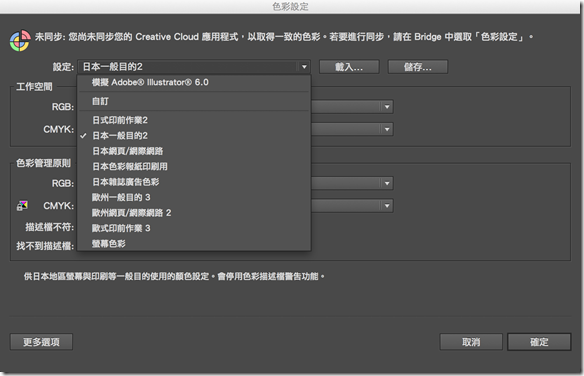Open 更多選項 button

(x=41, y=342)
